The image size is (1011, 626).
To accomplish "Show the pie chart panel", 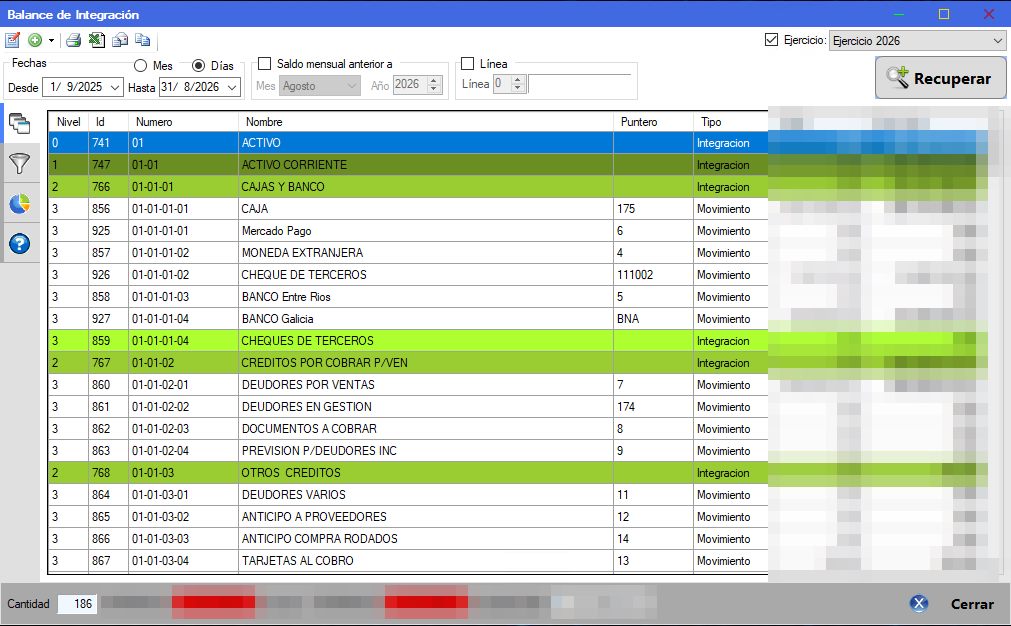I will point(19,204).
